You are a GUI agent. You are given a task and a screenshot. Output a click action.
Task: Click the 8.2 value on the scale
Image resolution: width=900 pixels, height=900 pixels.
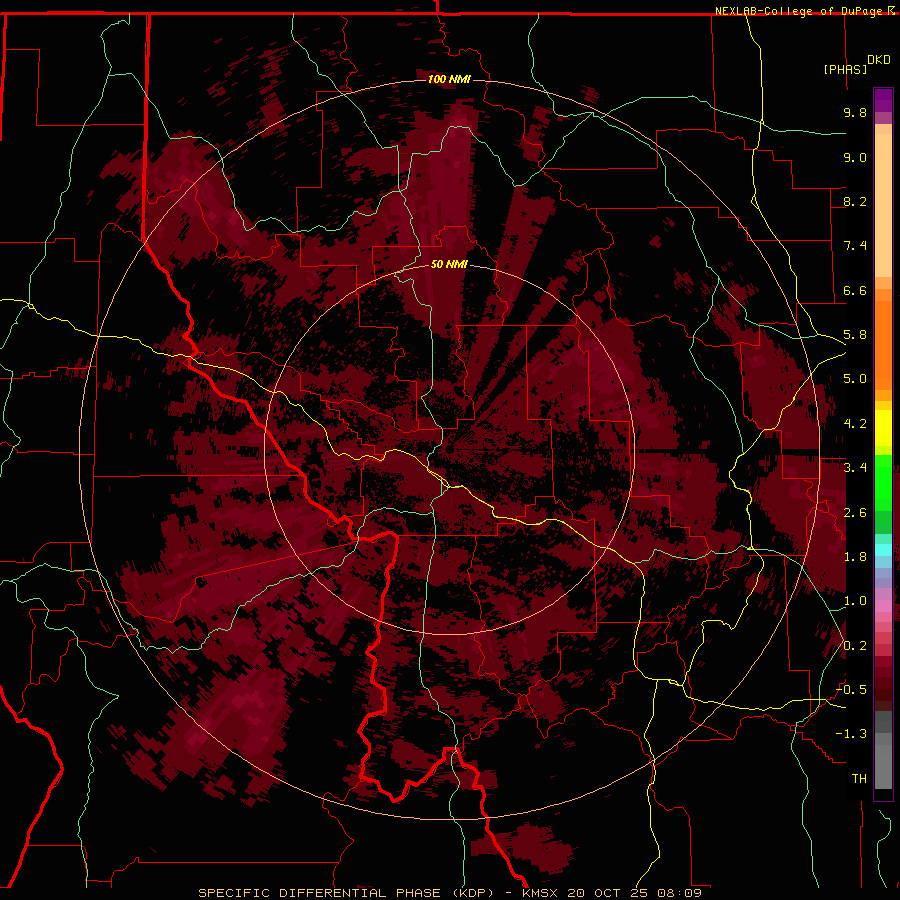tap(855, 201)
